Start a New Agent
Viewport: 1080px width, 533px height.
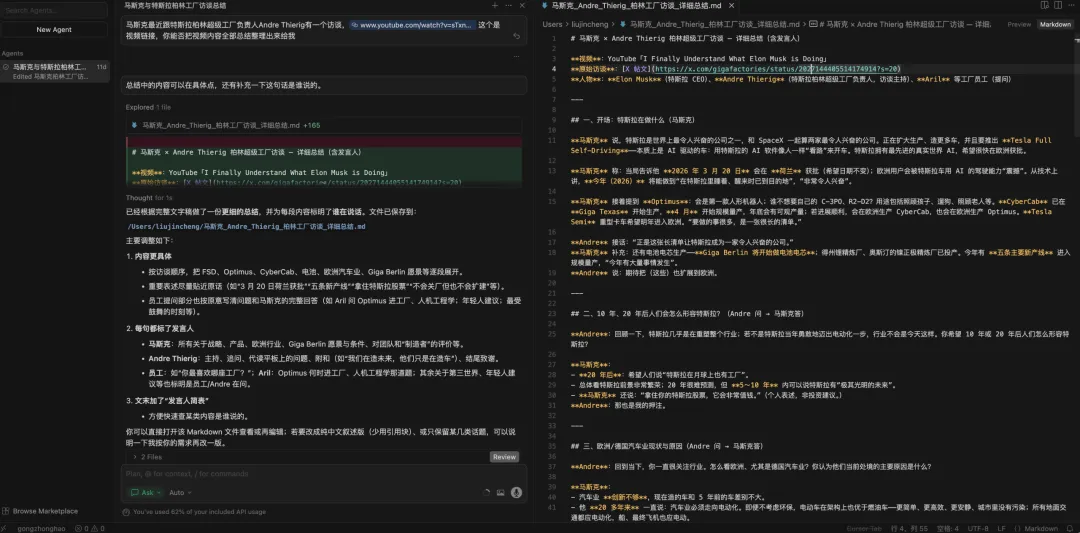pyautogui.click(x=54, y=30)
